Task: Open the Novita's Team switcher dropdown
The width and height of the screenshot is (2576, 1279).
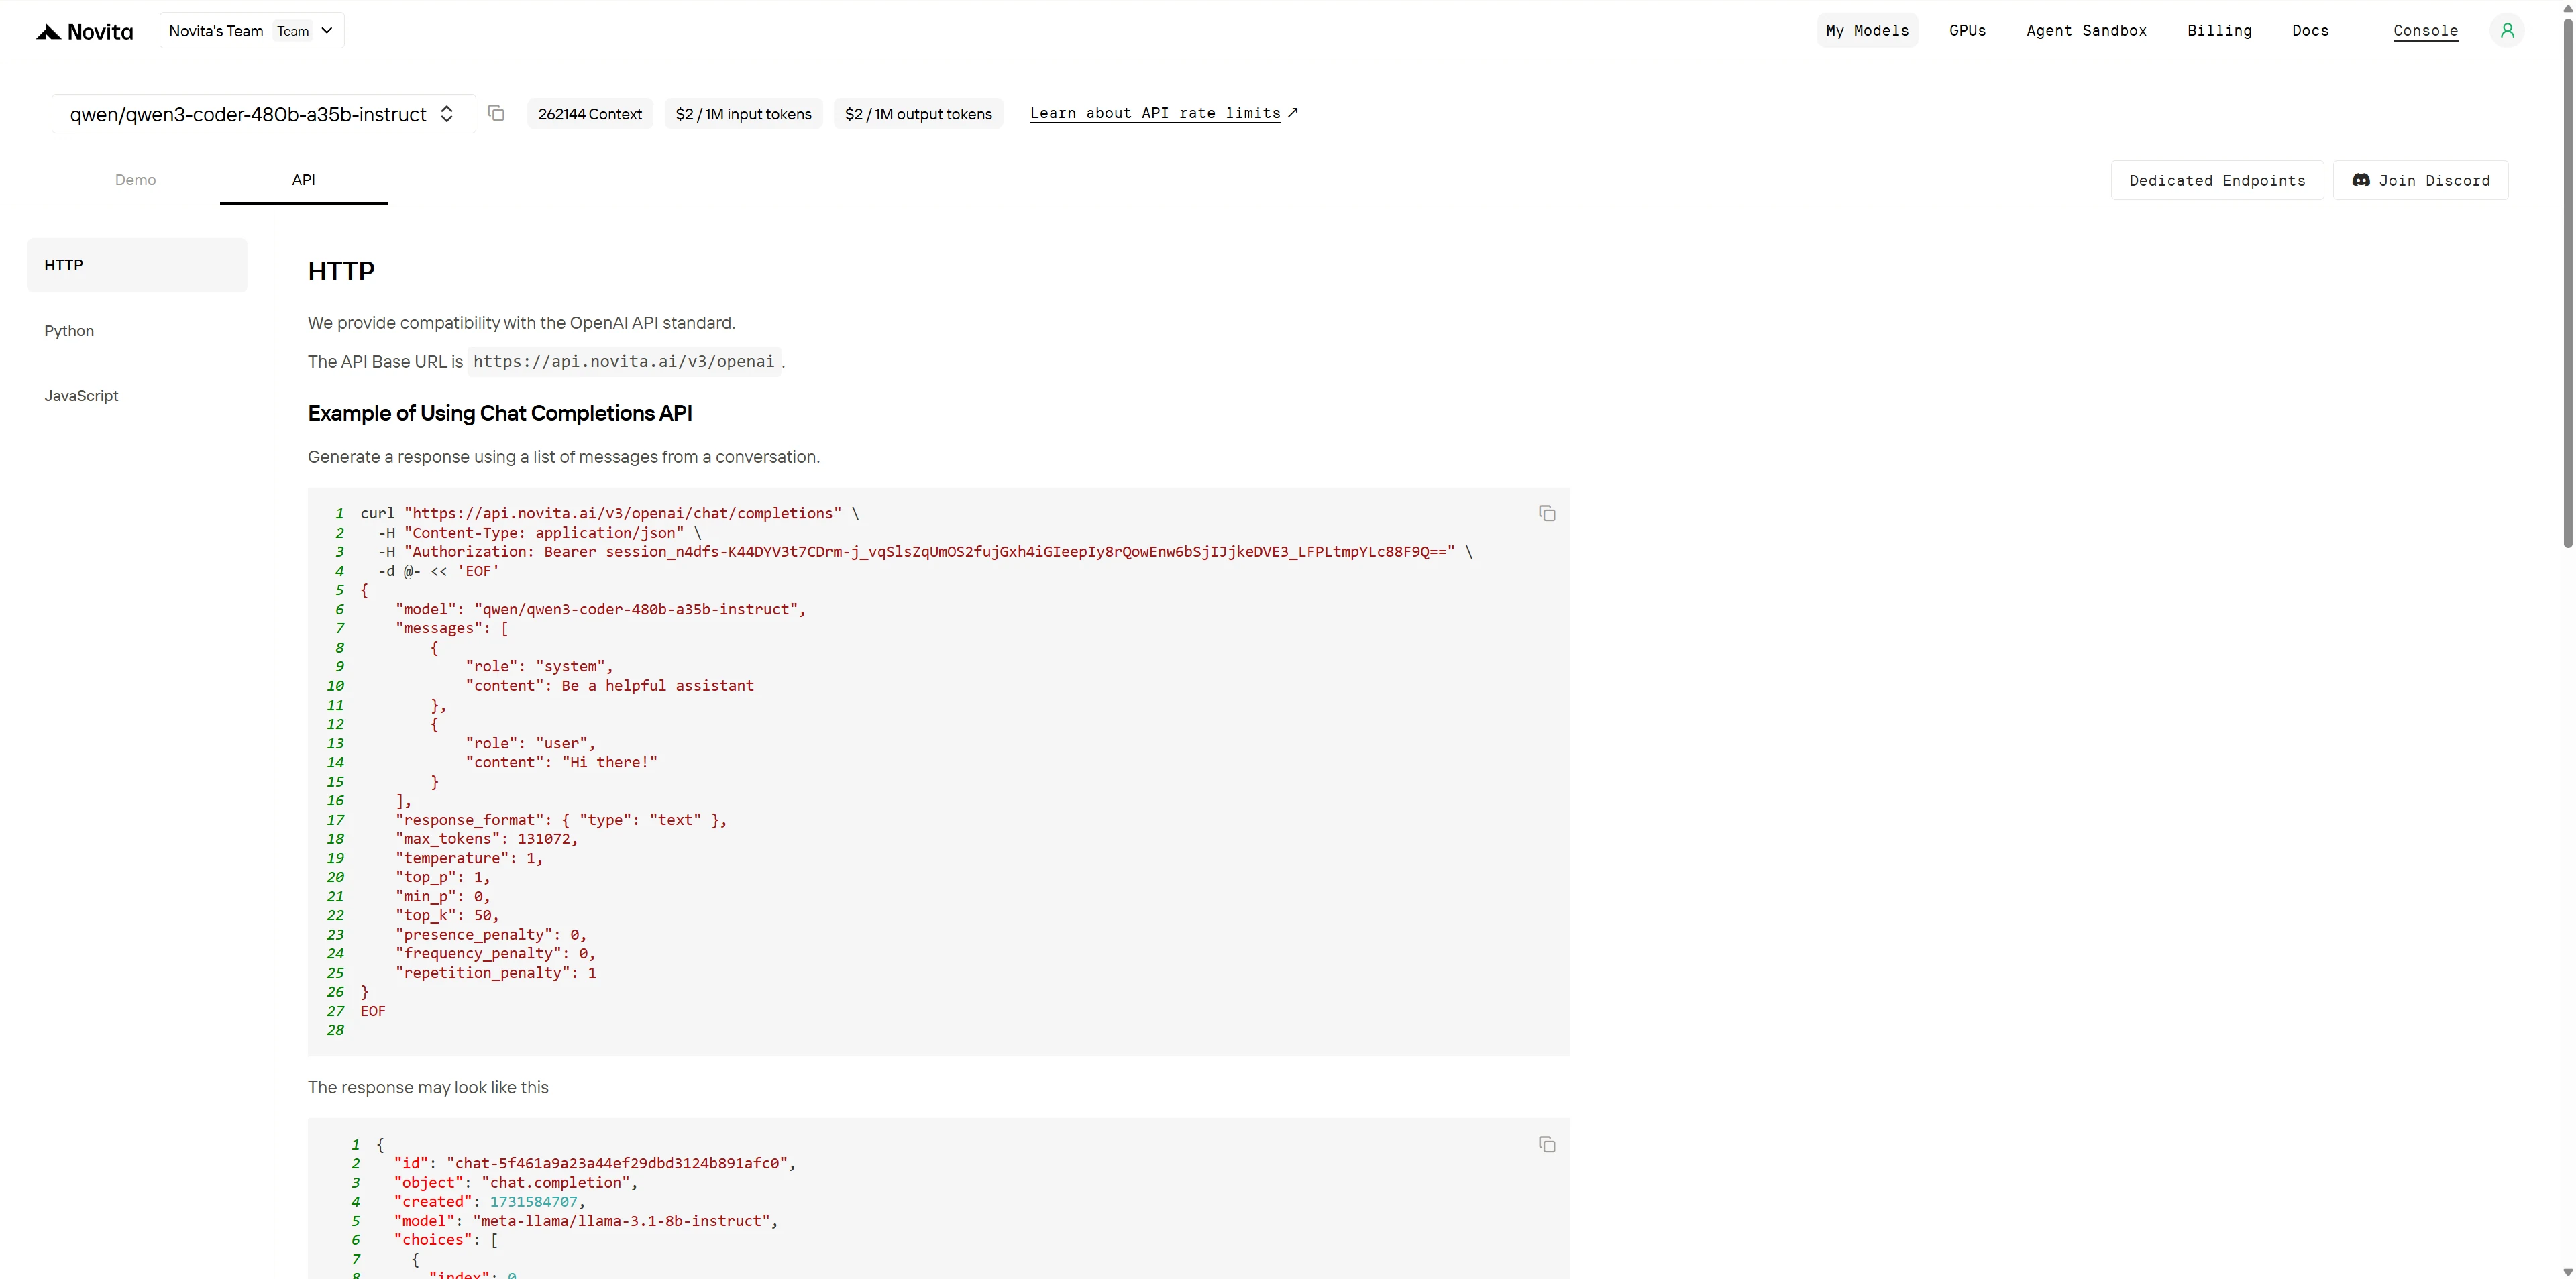Action: coord(251,31)
